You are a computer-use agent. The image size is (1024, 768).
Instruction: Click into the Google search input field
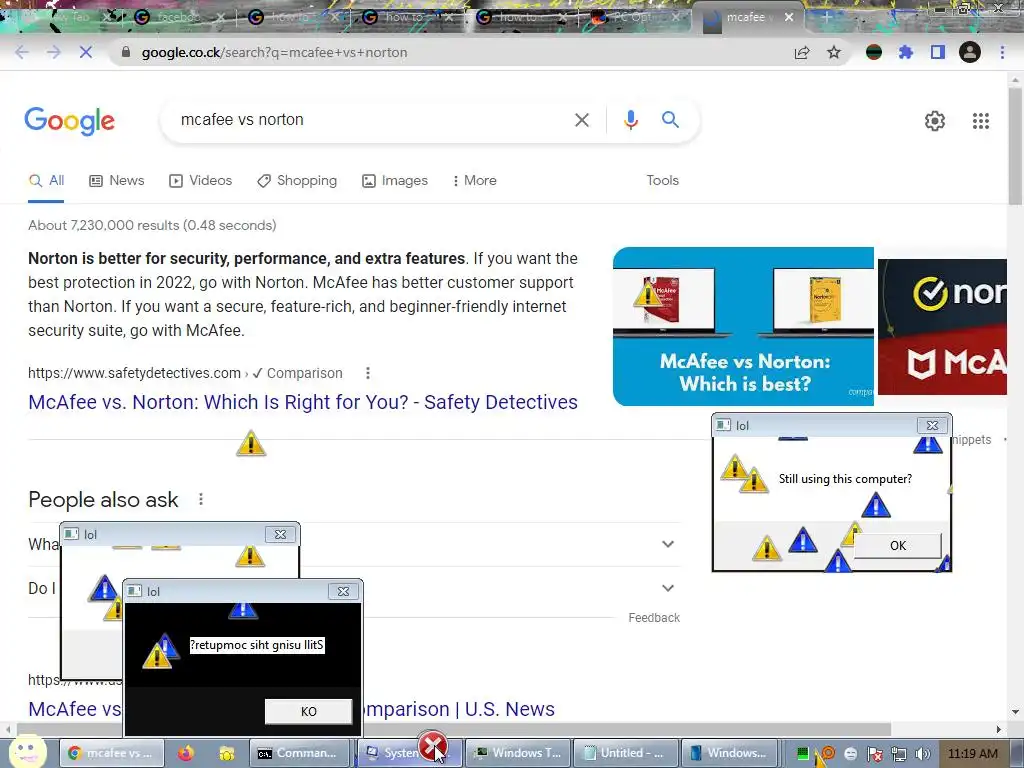tap(372, 120)
